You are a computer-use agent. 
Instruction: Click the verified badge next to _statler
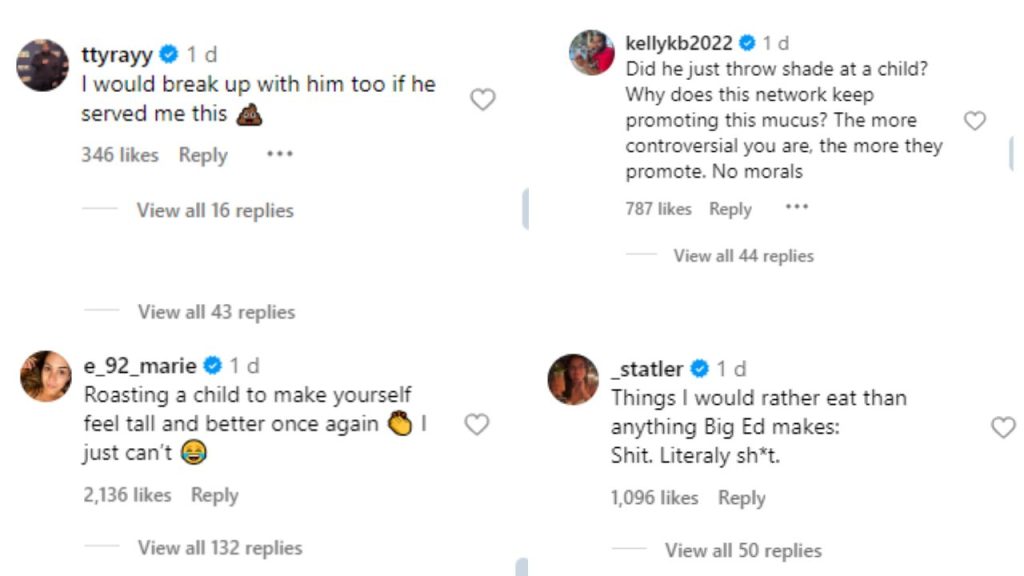point(698,368)
